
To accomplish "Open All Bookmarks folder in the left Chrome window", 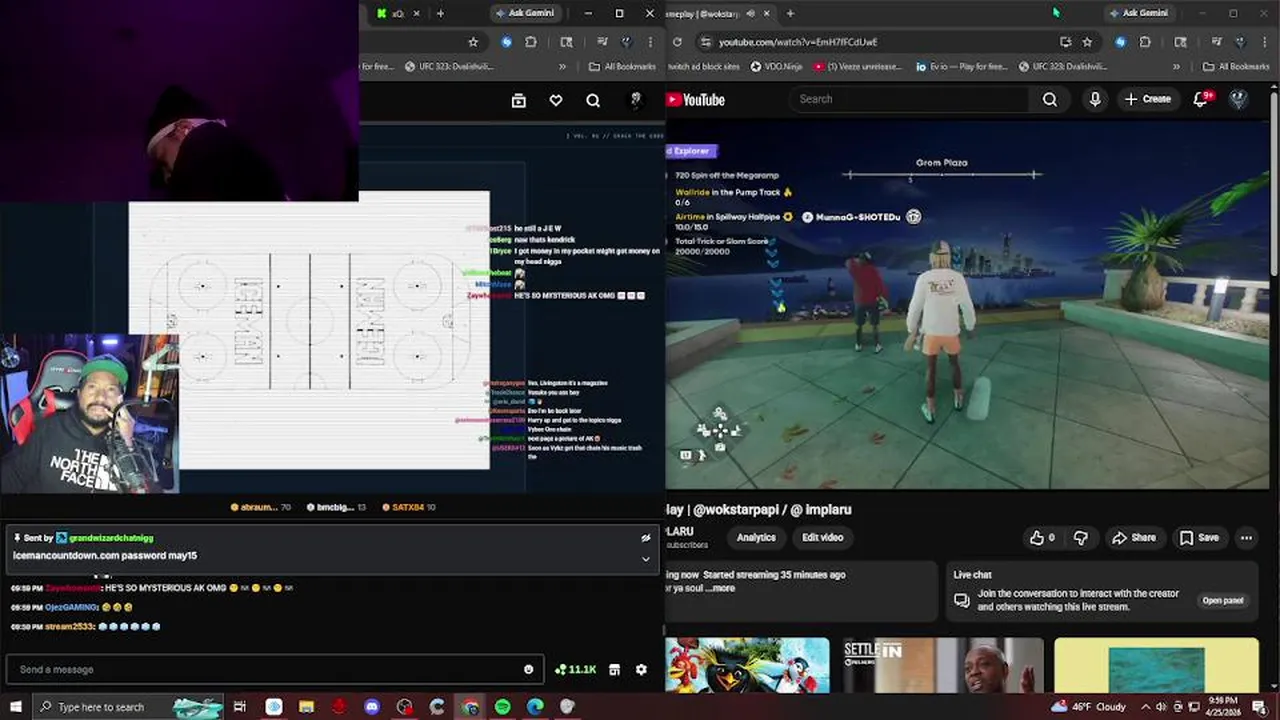I will pos(622,67).
